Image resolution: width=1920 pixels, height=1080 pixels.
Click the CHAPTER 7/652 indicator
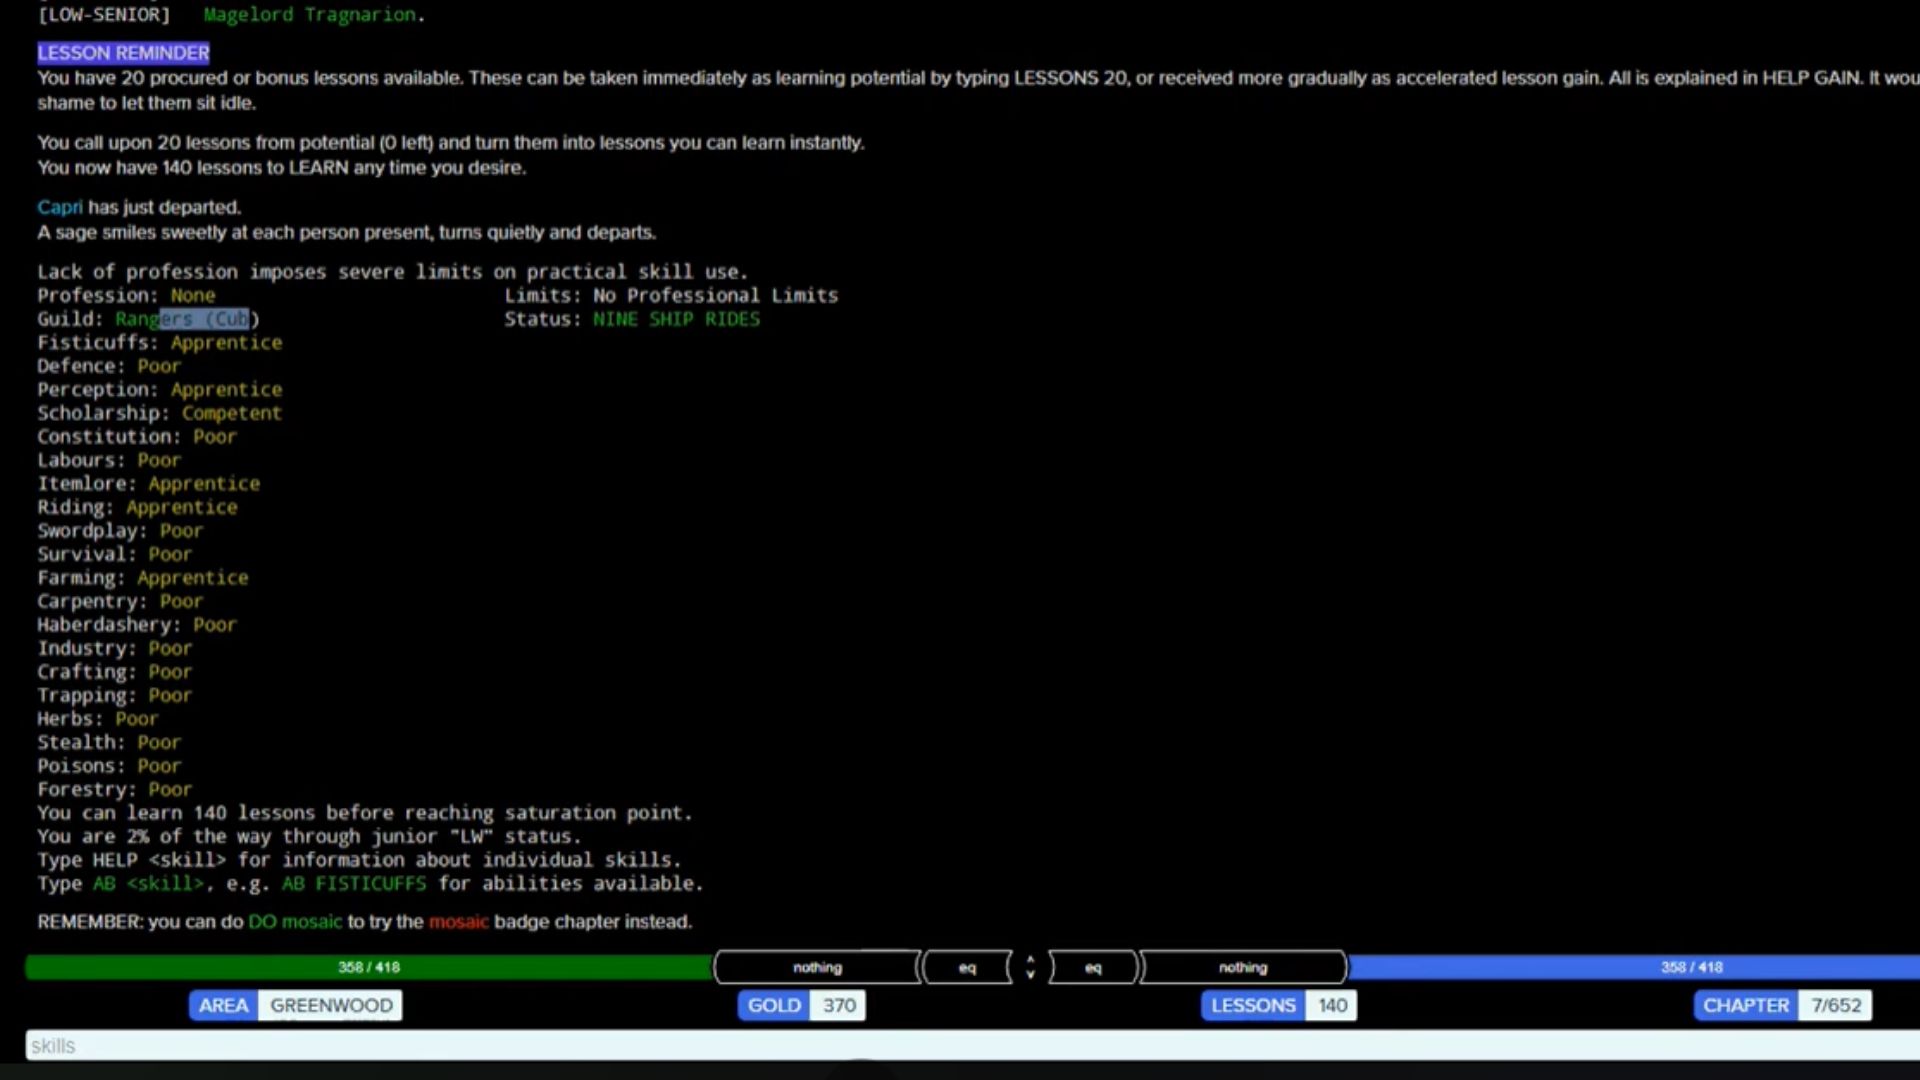click(x=1782, y=1005)
